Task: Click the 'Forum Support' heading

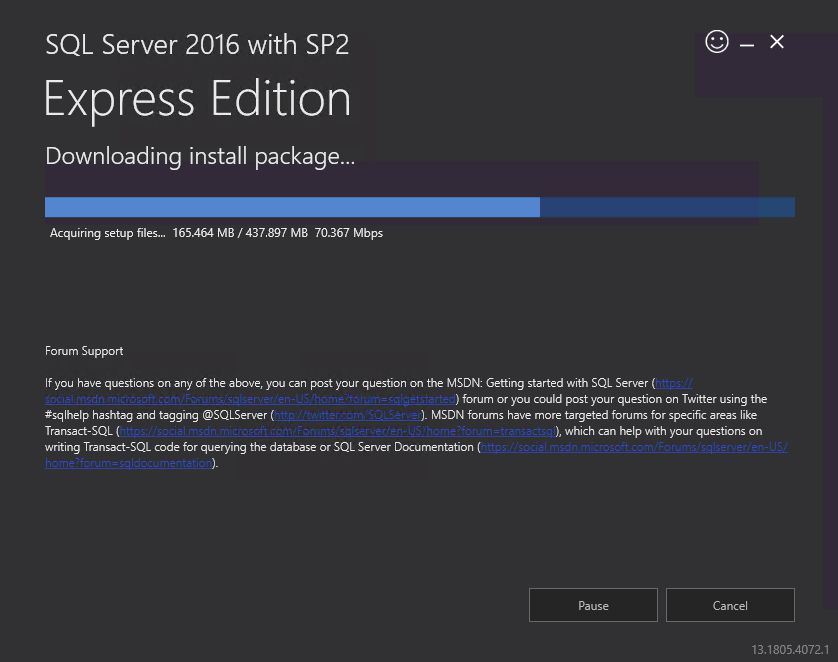Action: (84, 351)
